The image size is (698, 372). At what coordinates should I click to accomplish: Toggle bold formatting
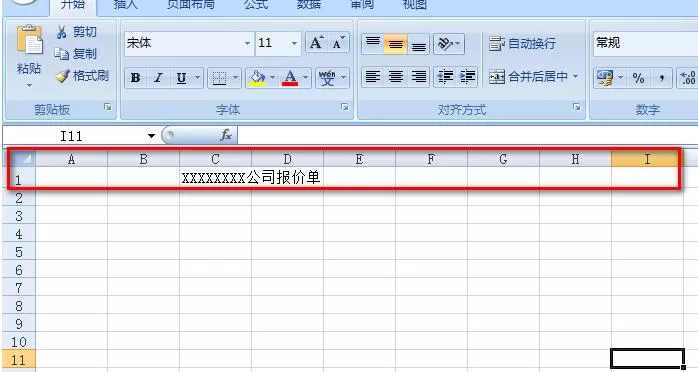[x=135, y=78]
